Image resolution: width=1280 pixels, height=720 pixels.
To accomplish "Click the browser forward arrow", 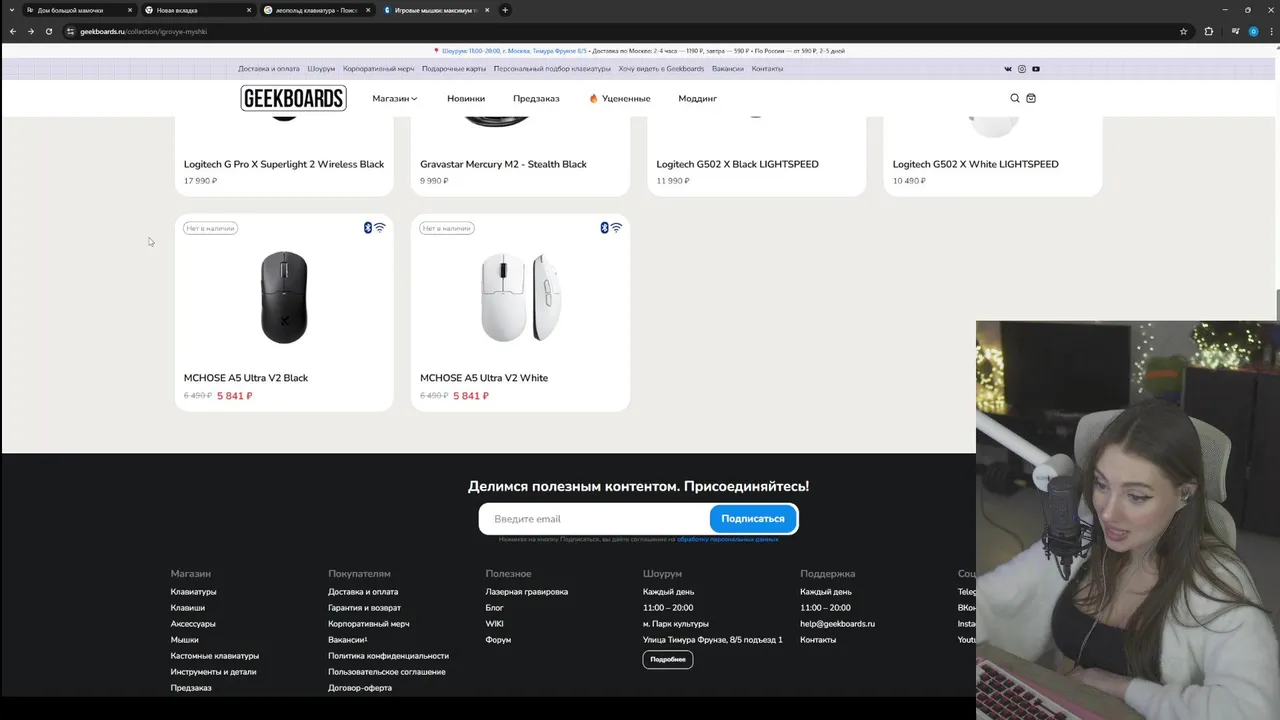I will 30,31.
